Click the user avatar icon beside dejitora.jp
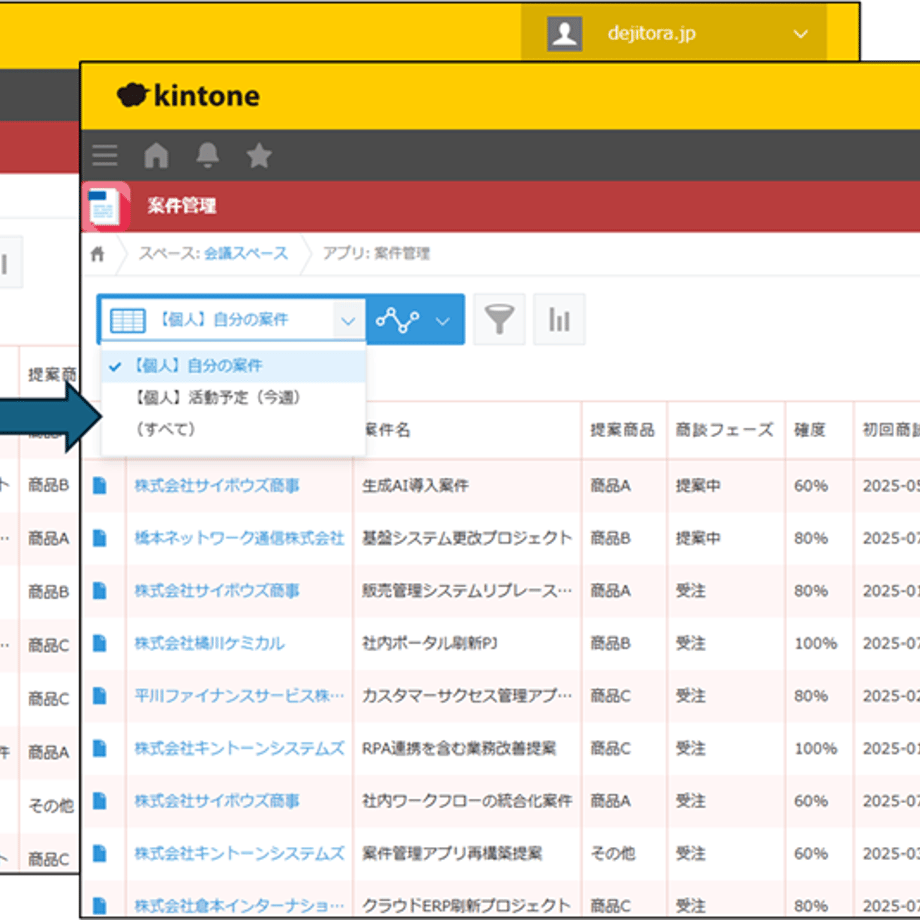 (564, 33)
